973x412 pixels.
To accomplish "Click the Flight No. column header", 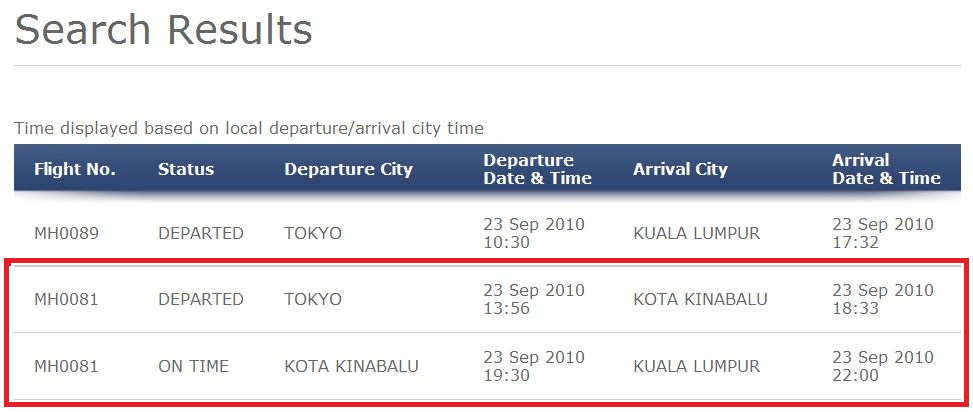I will 75,169.
